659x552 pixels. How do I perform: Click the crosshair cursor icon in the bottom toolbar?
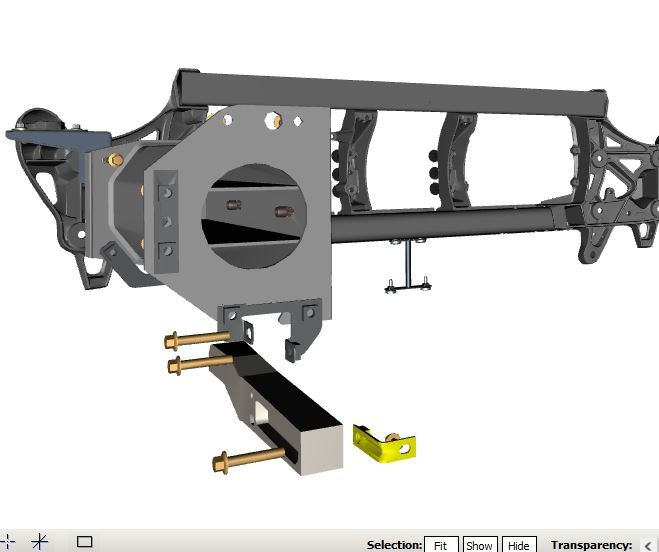pyautogui.click(x=6, y=541)
